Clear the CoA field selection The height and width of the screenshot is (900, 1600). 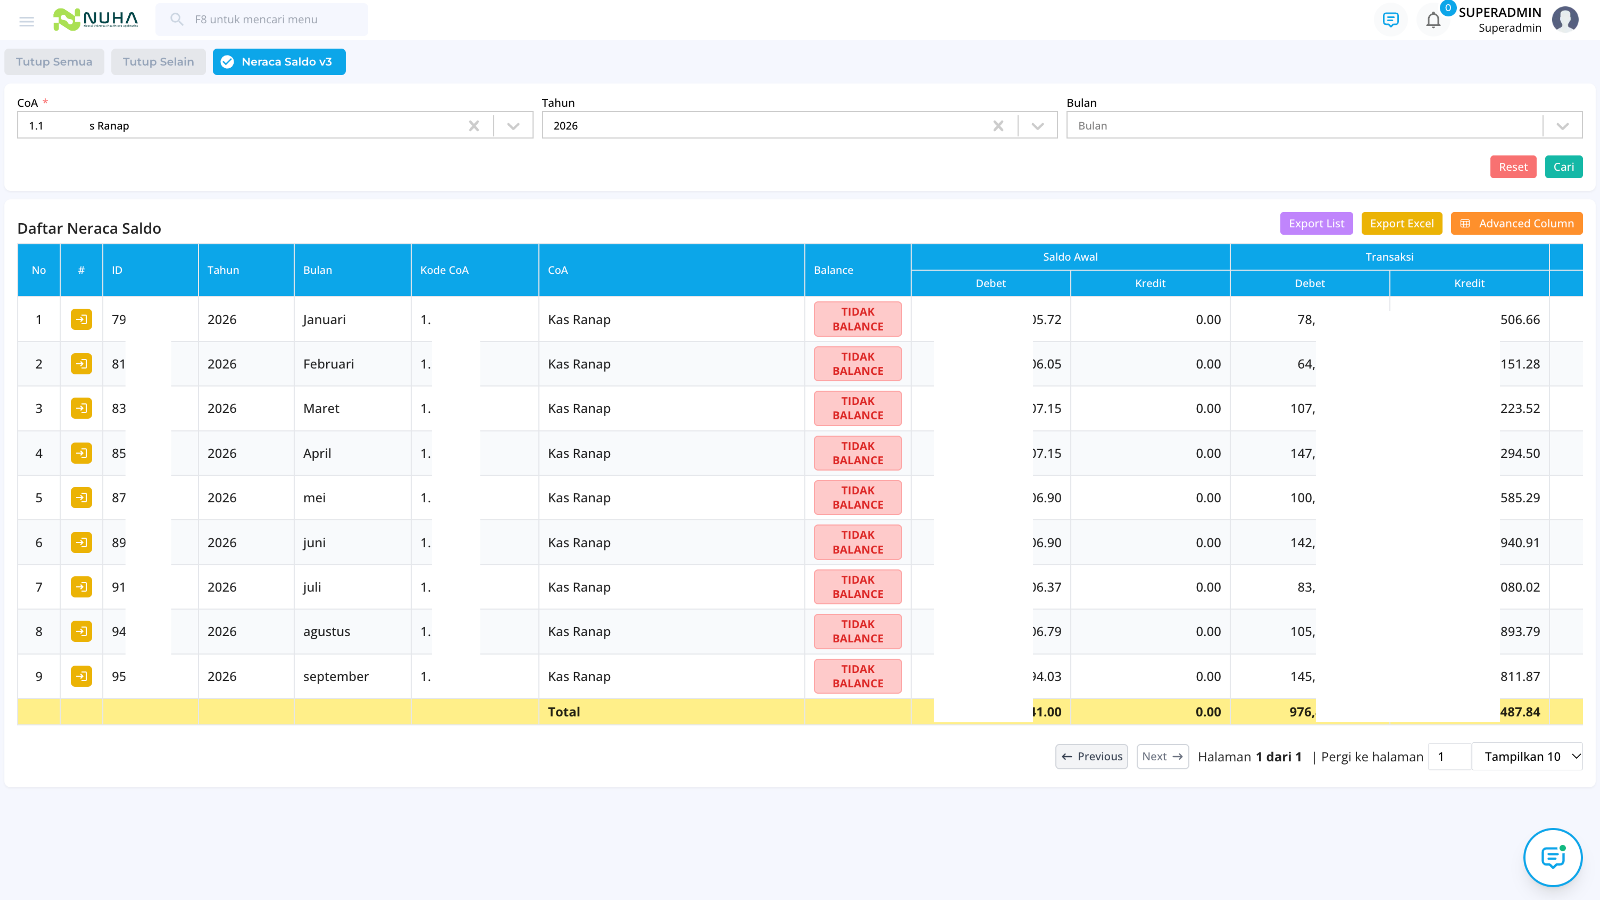[474, 126]
